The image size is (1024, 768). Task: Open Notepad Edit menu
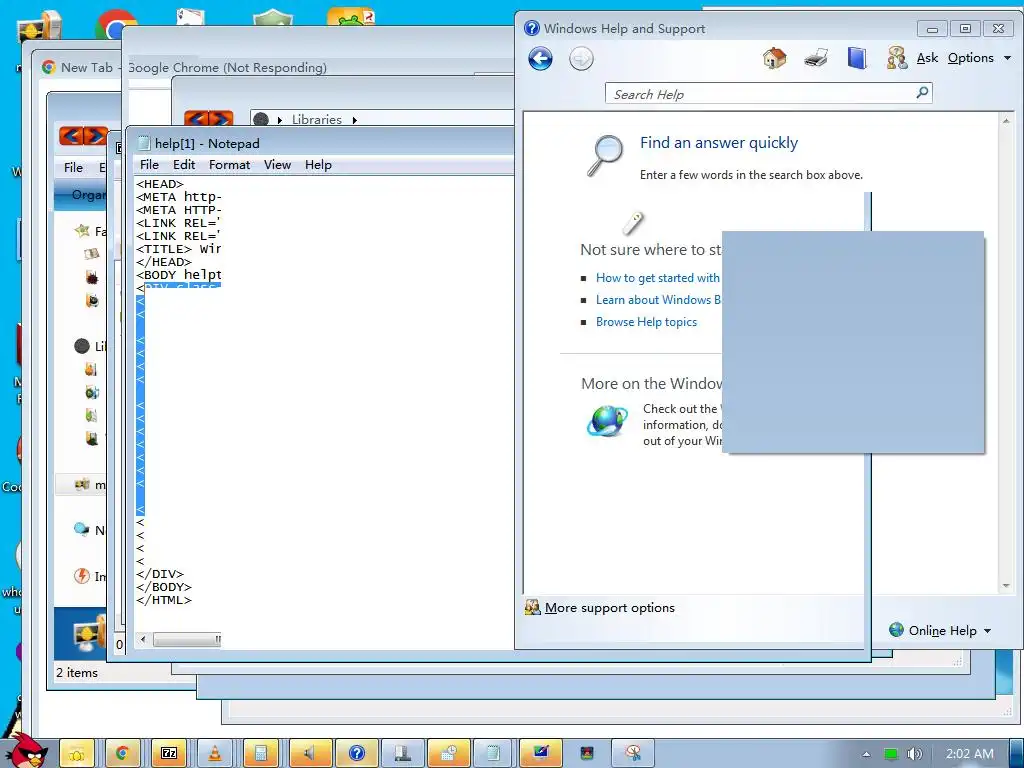click(184, 165)
